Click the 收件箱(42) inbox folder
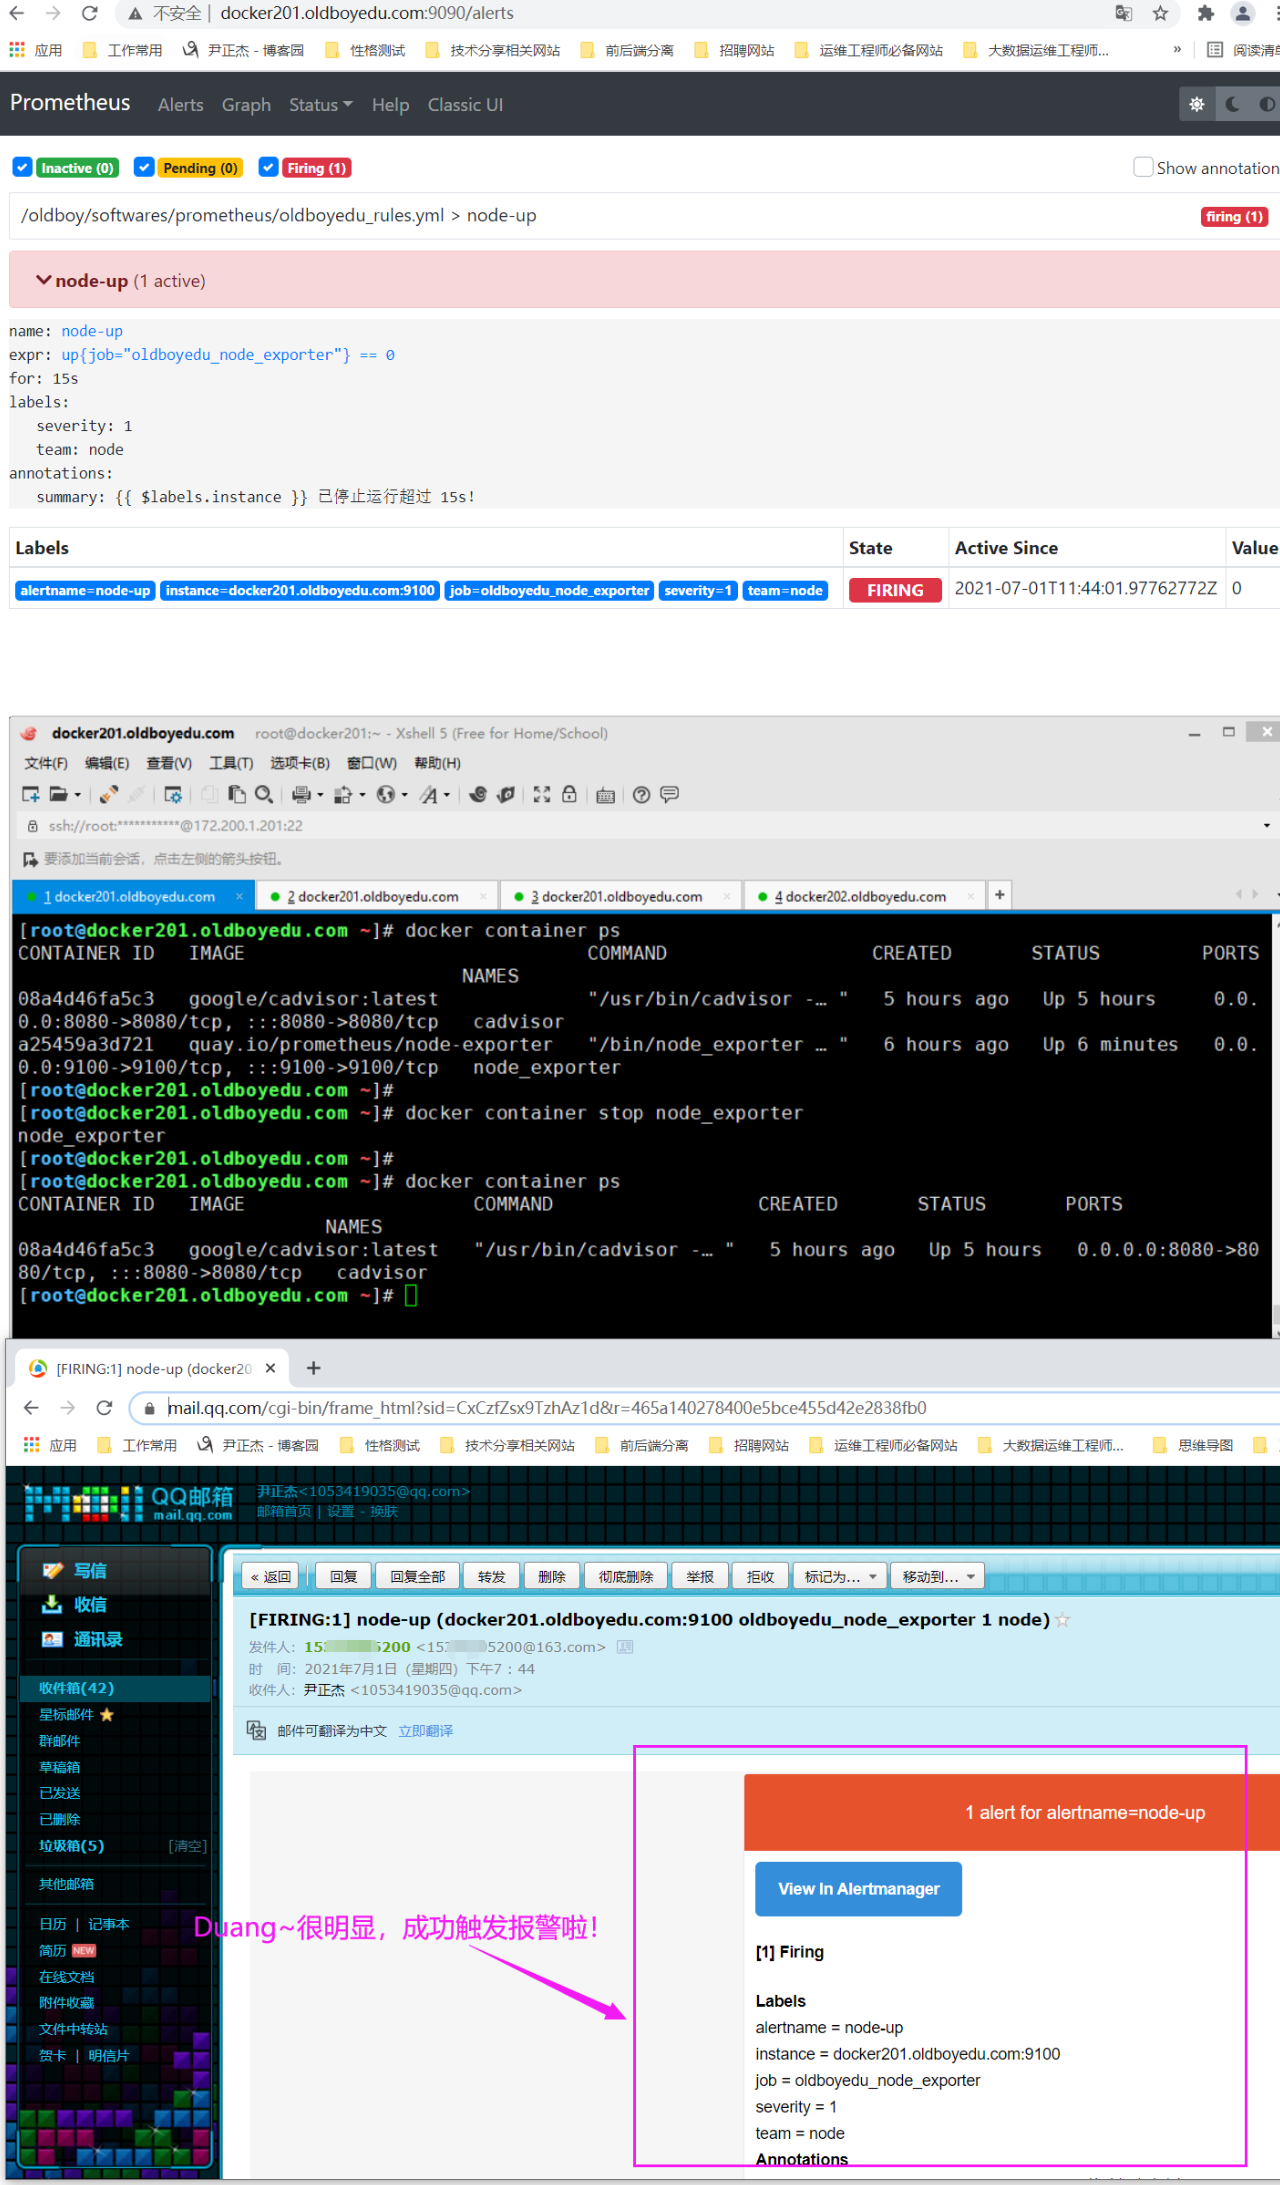Viewport: 1280px width, 2185px height. tap(76, 1688)
